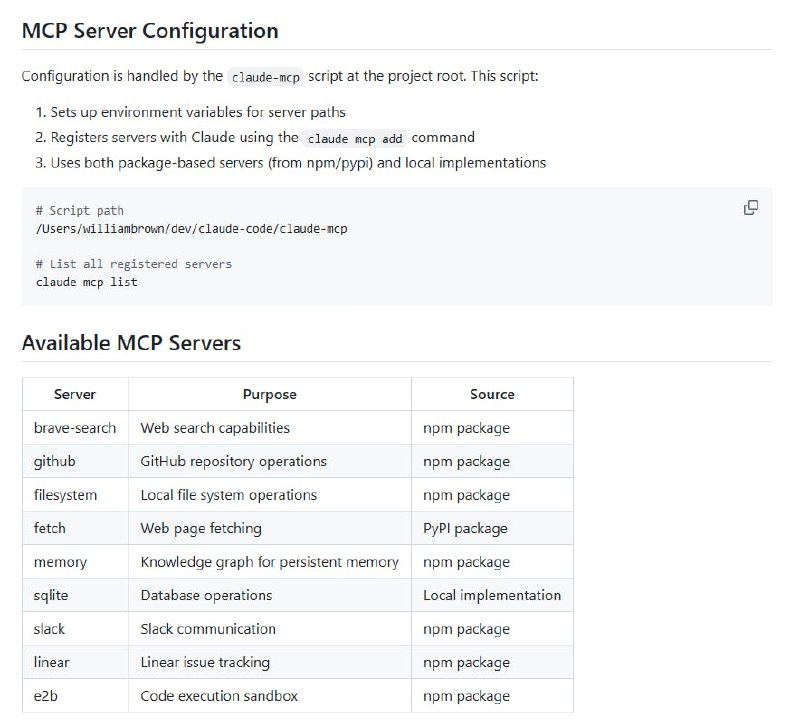Image resolution: width=800 pixels, height=727 pixels.
Task: Click the "claude mcp list" command line
Action: point(86,282)
